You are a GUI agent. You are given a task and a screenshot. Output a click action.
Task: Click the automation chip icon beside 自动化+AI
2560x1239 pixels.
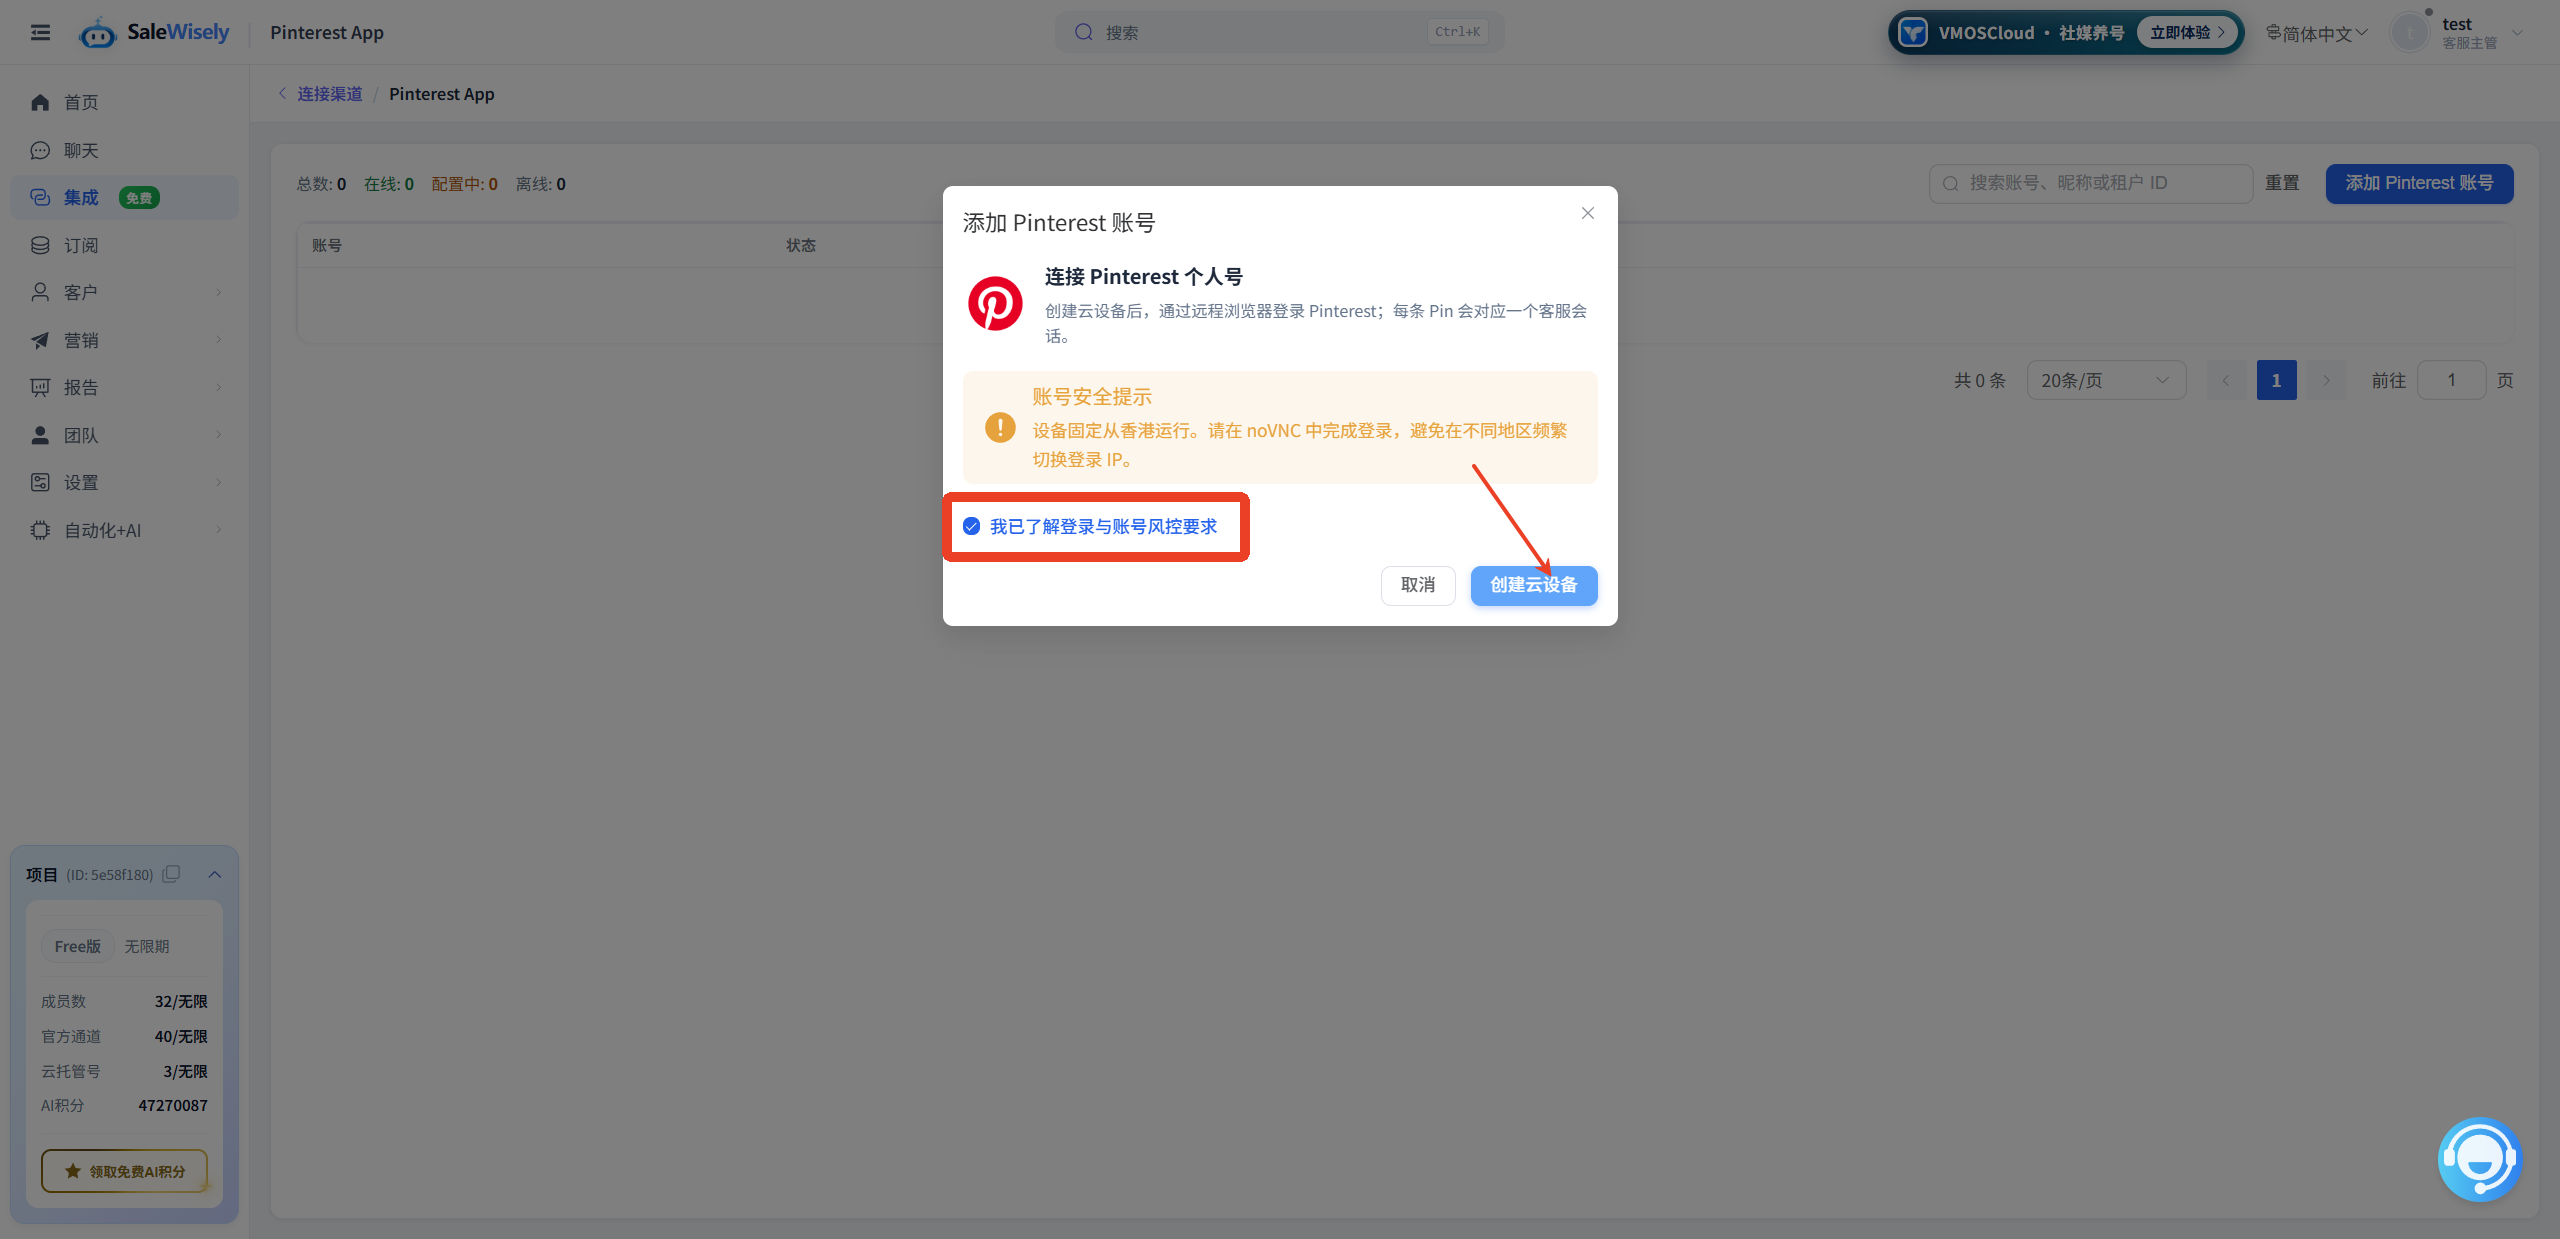[40, 531]
